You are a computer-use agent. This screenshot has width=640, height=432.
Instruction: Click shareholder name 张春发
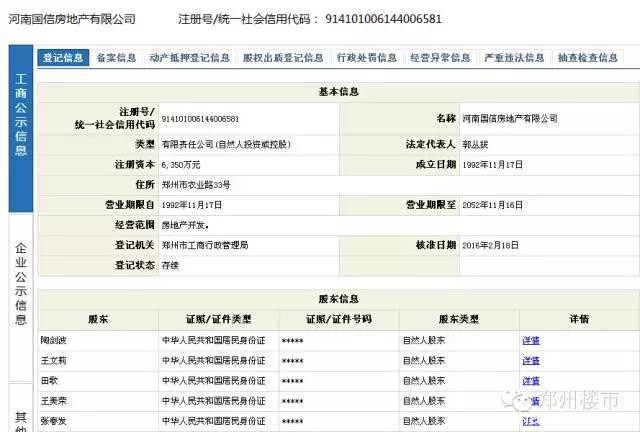53,421
